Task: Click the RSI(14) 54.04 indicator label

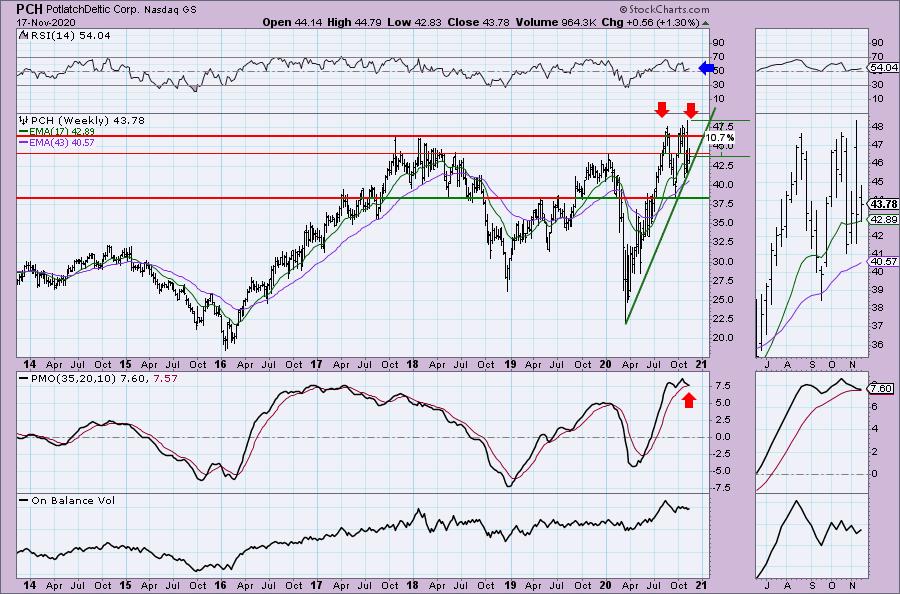Action: coord(71,36)
